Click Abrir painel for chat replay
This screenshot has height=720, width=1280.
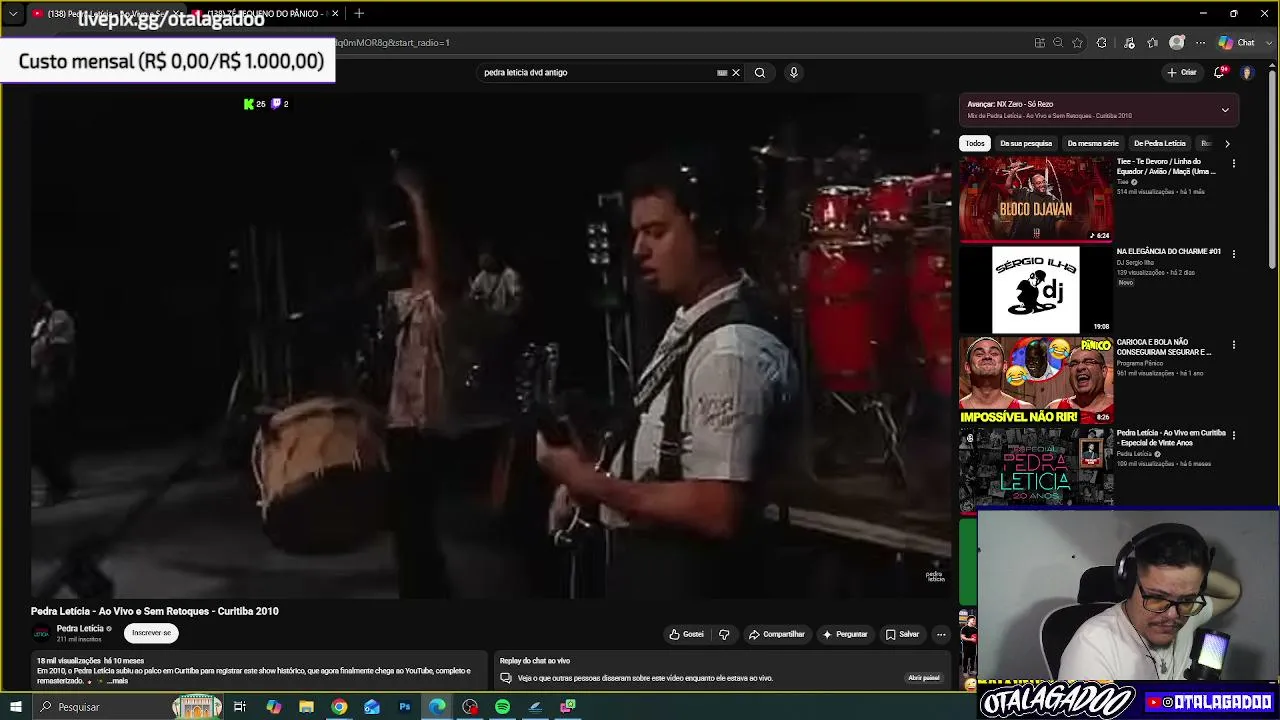[924, 678]
